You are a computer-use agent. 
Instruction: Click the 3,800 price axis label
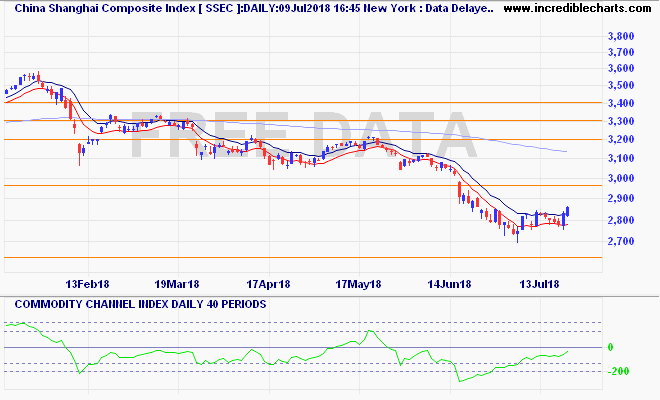click(621, 35)
